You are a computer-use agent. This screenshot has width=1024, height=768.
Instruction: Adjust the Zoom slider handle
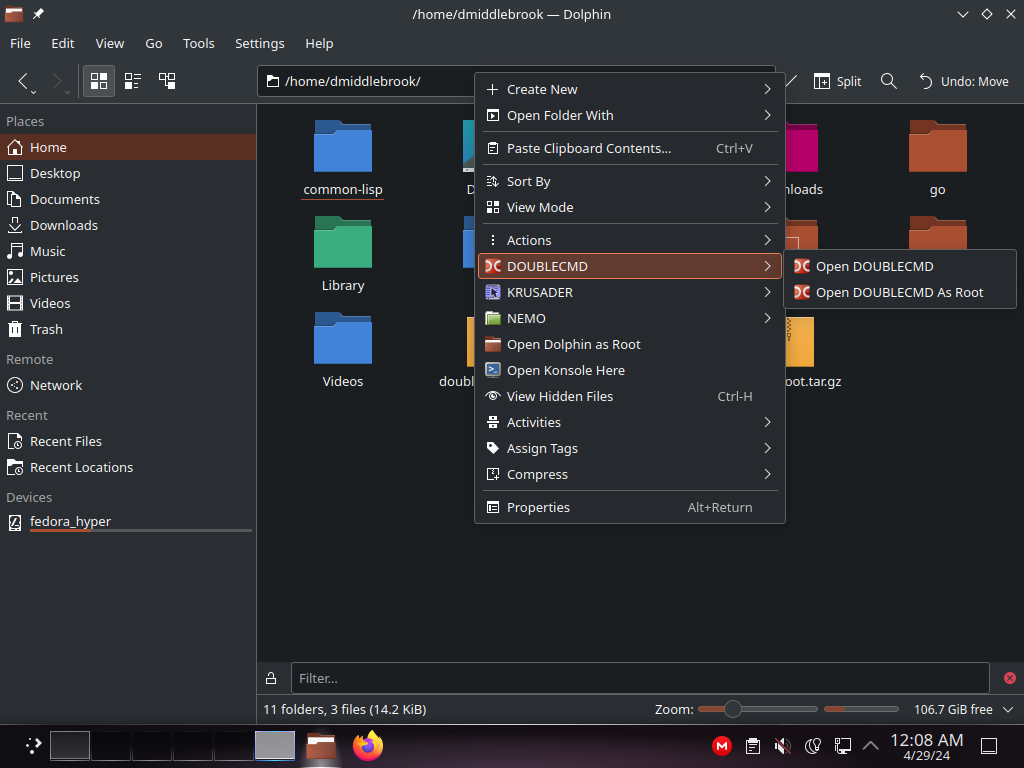733,709
